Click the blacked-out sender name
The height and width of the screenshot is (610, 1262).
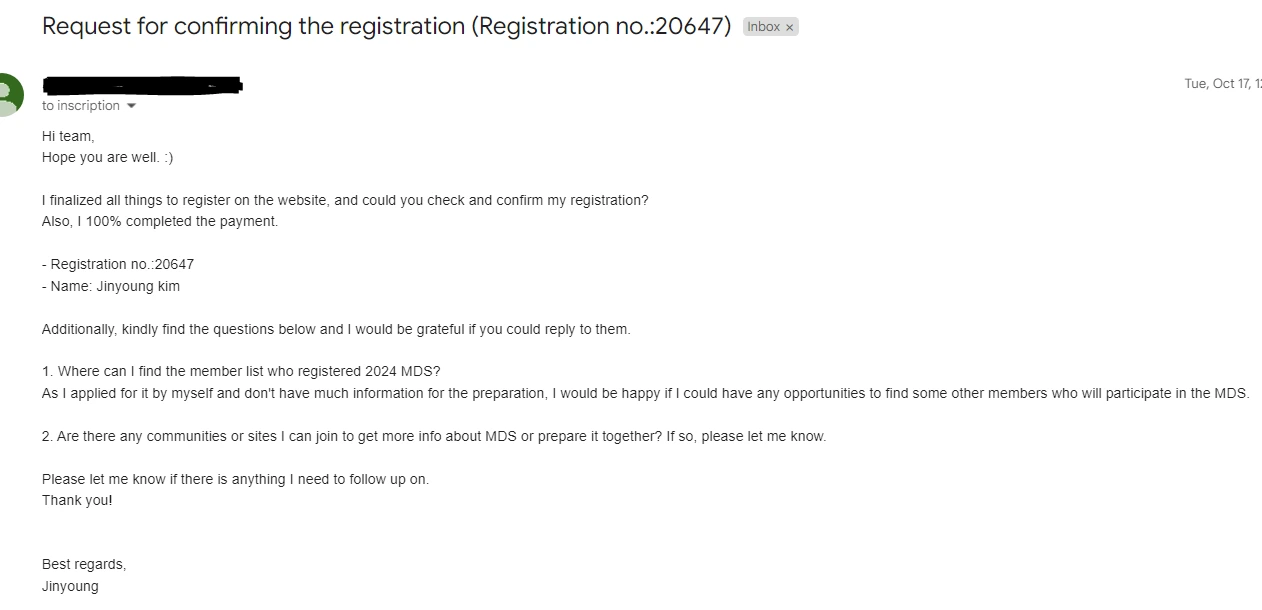tap(143, 85)
